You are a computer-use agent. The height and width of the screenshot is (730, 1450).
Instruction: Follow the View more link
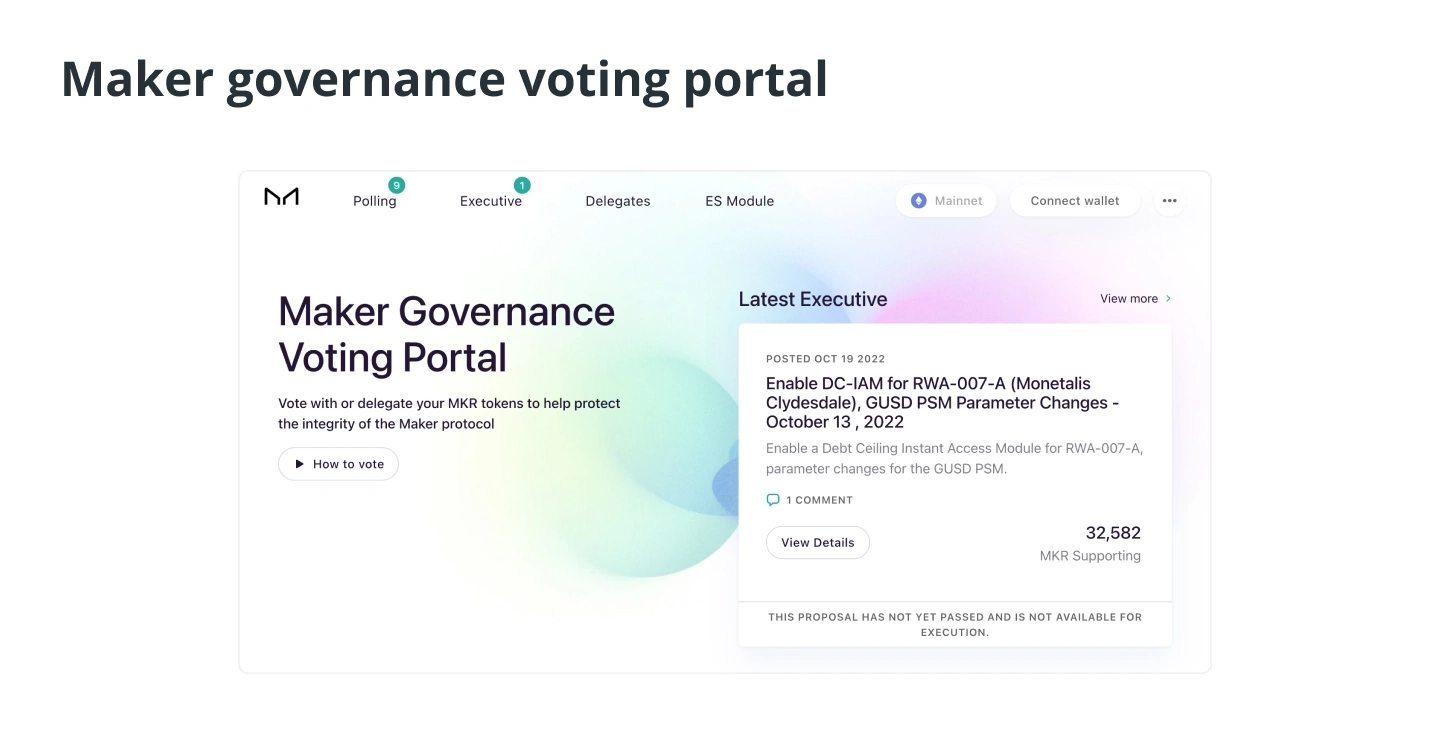(1128, 299)
